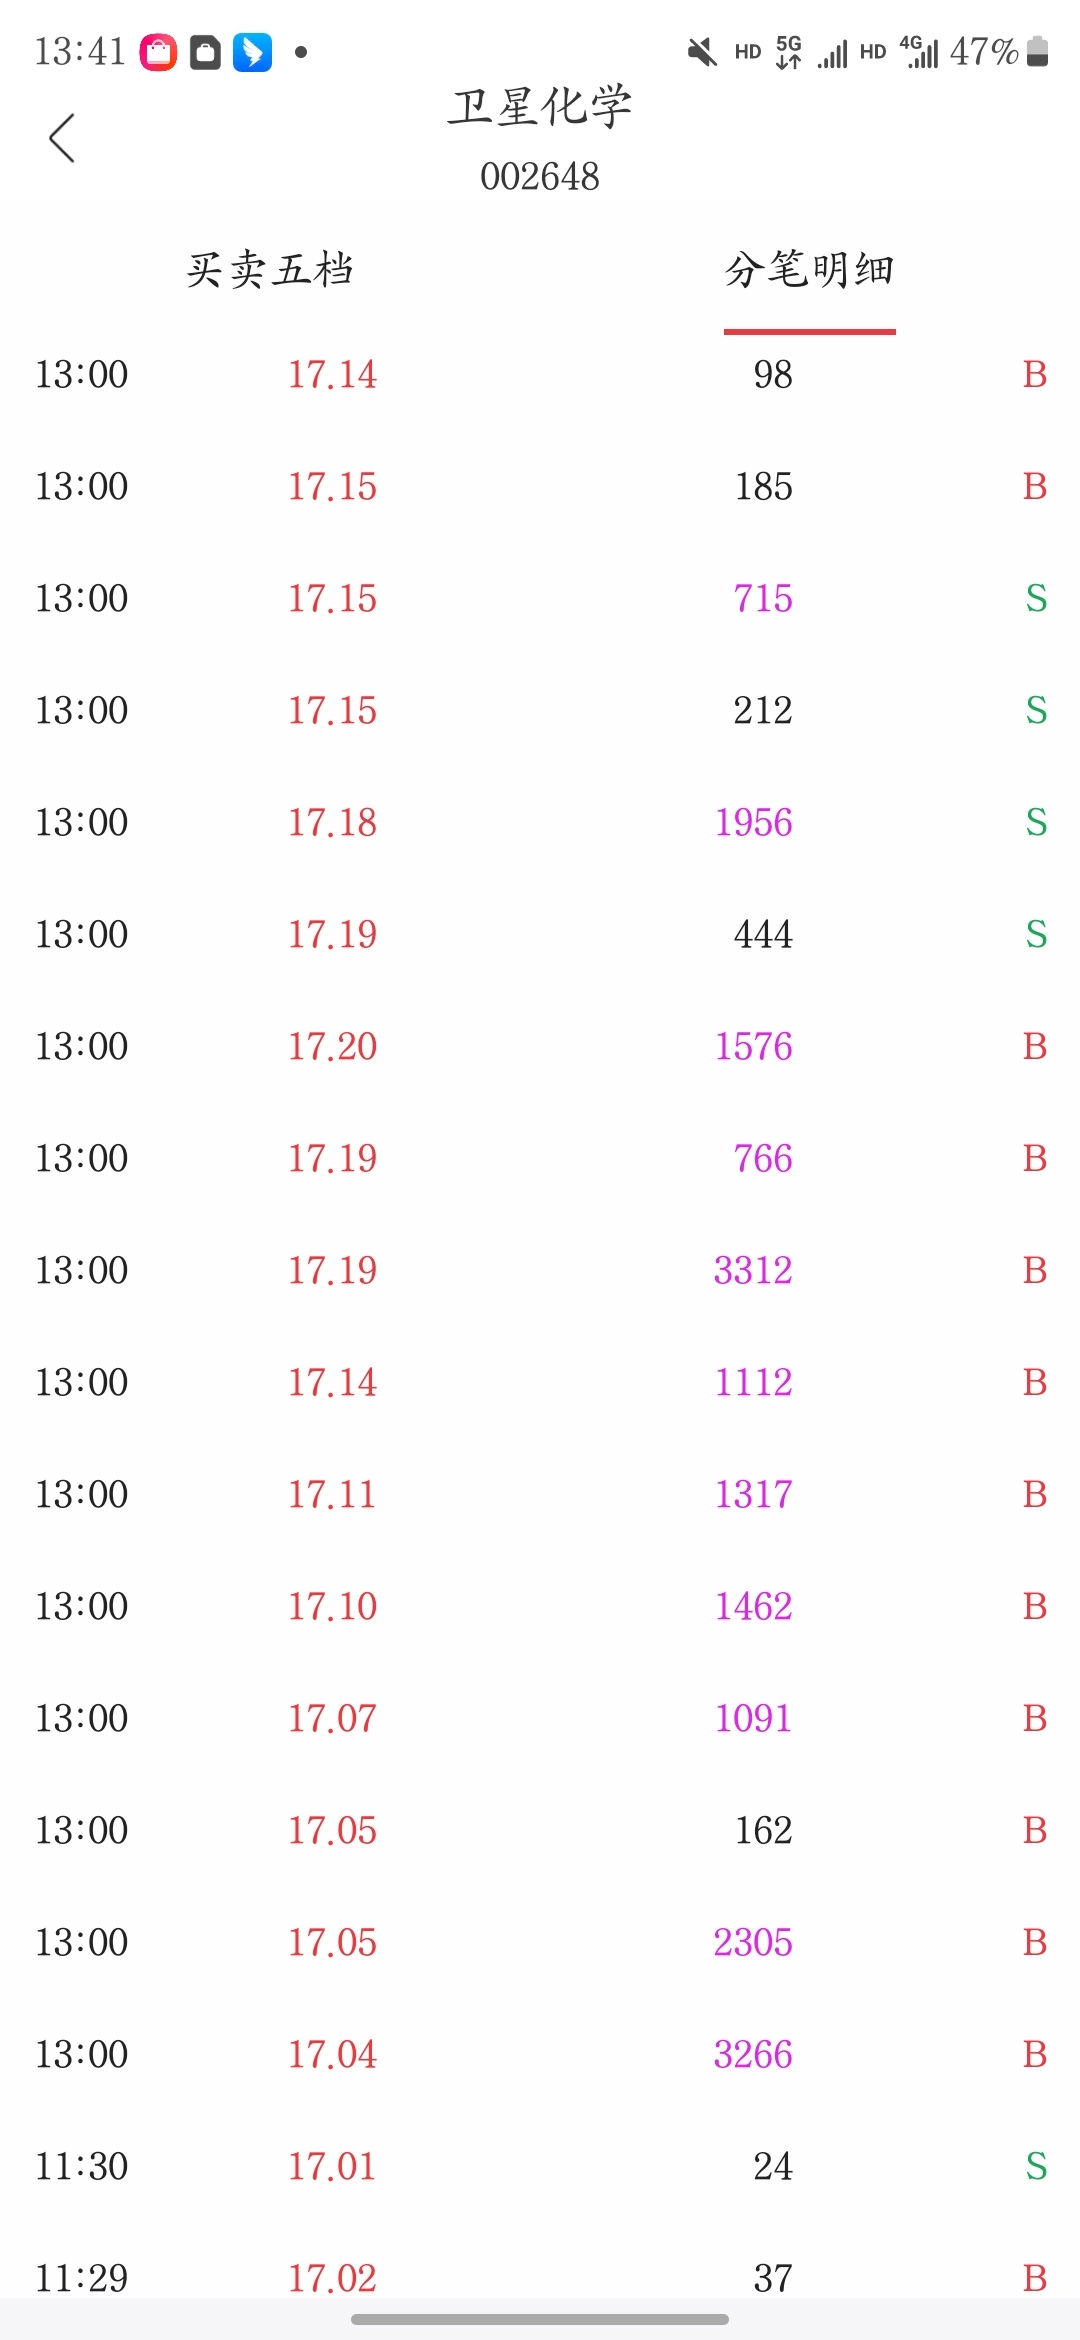
Task: Select the 17.18 price row
Action: [x=540, y=822]
